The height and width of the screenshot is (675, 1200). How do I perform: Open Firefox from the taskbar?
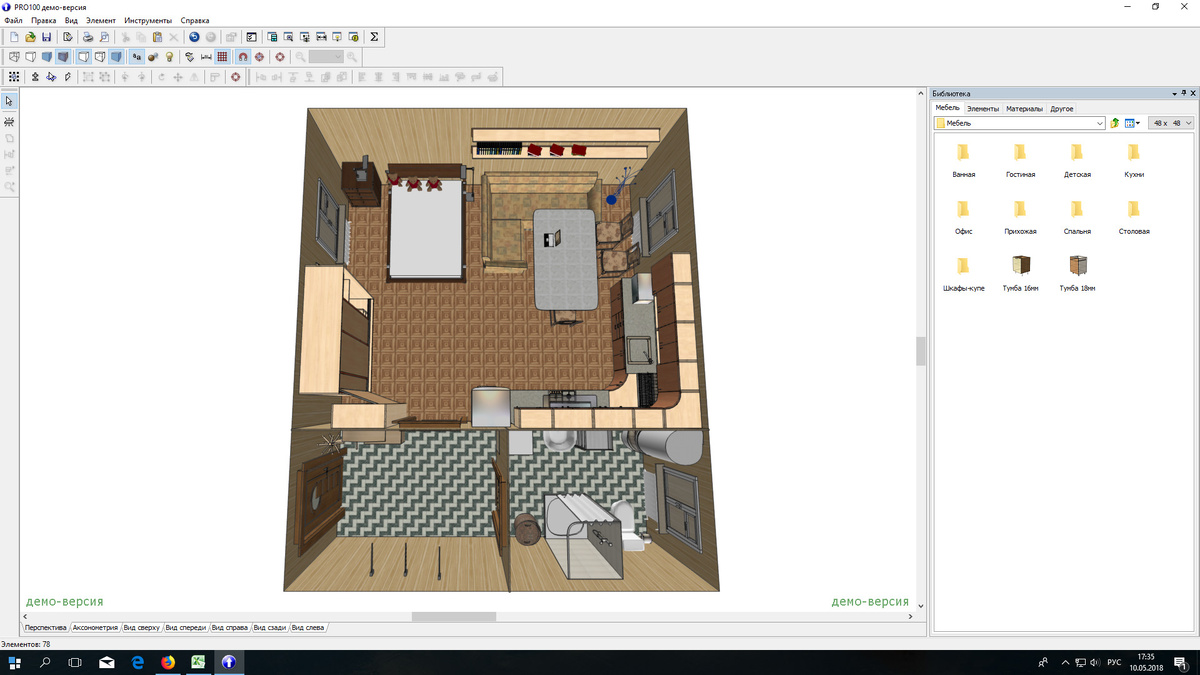pos(168,662)
